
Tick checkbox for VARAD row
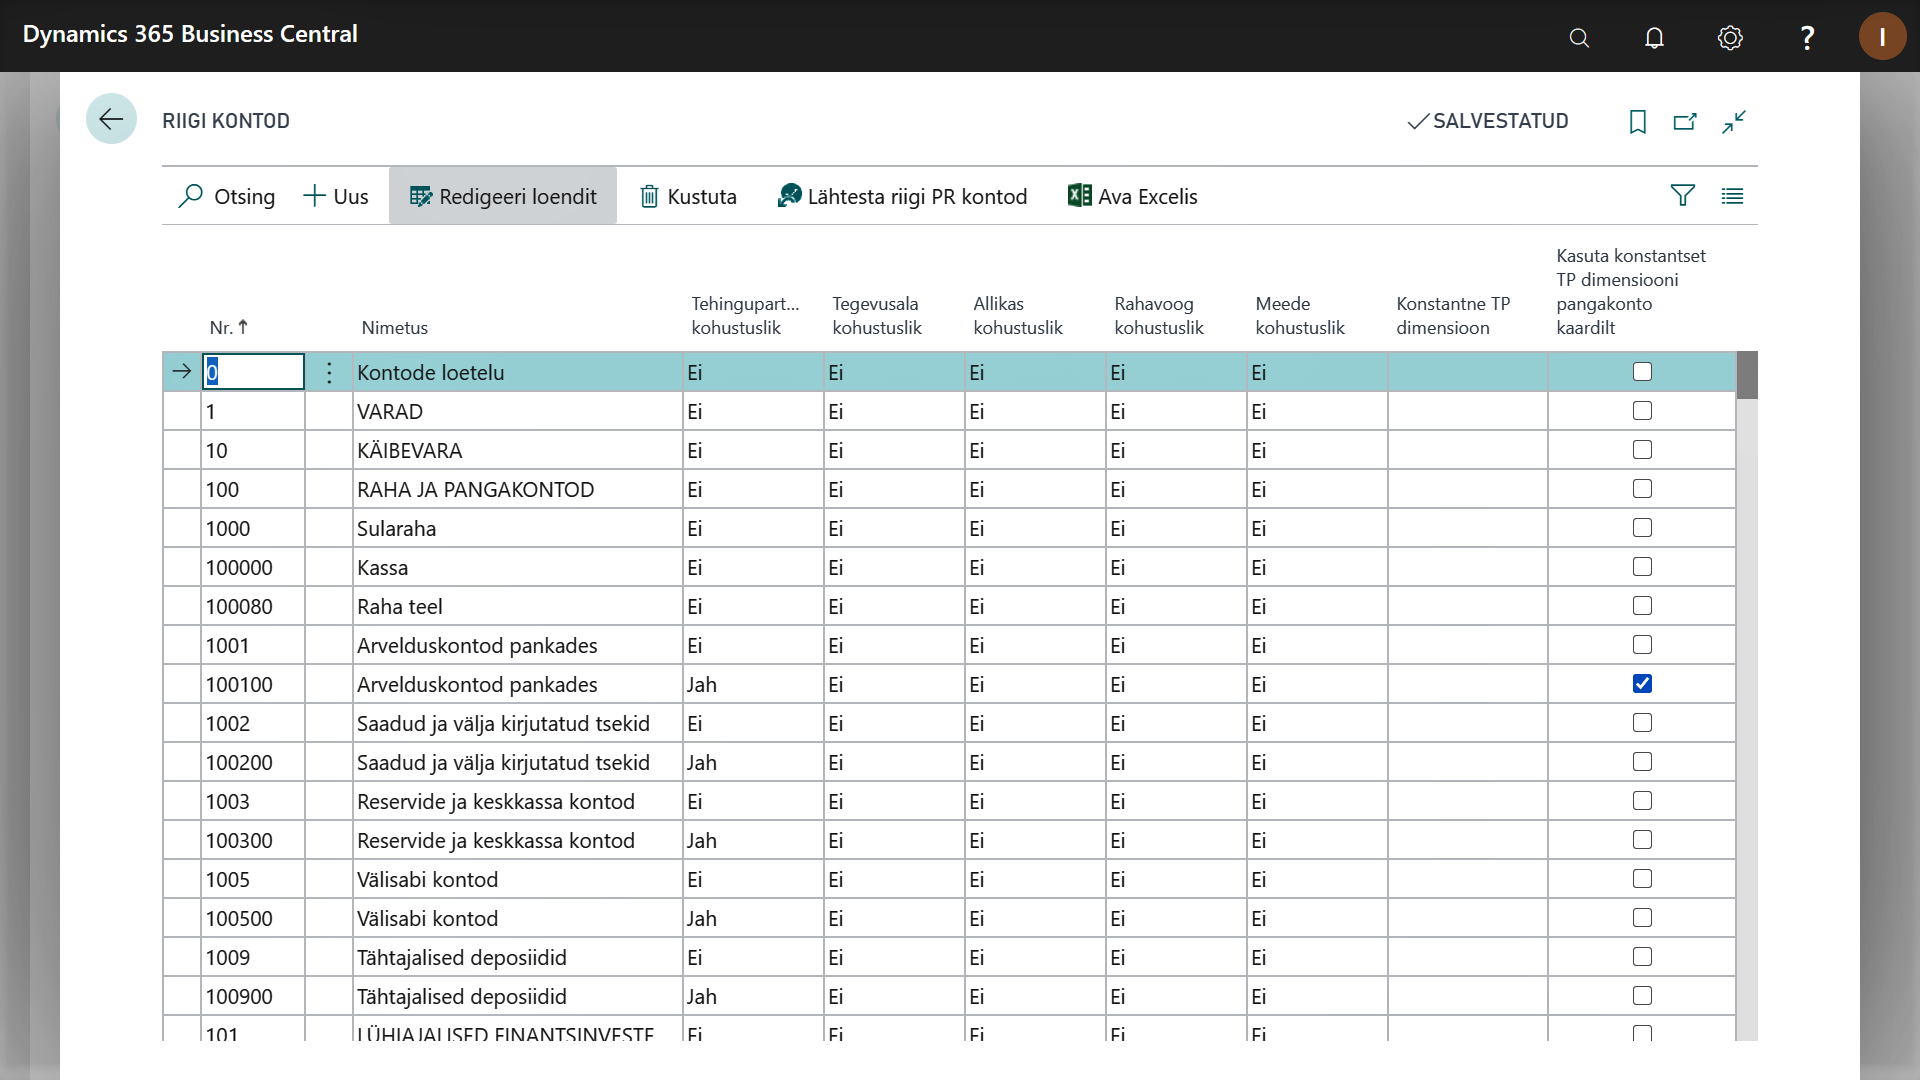pos(1642,411)
